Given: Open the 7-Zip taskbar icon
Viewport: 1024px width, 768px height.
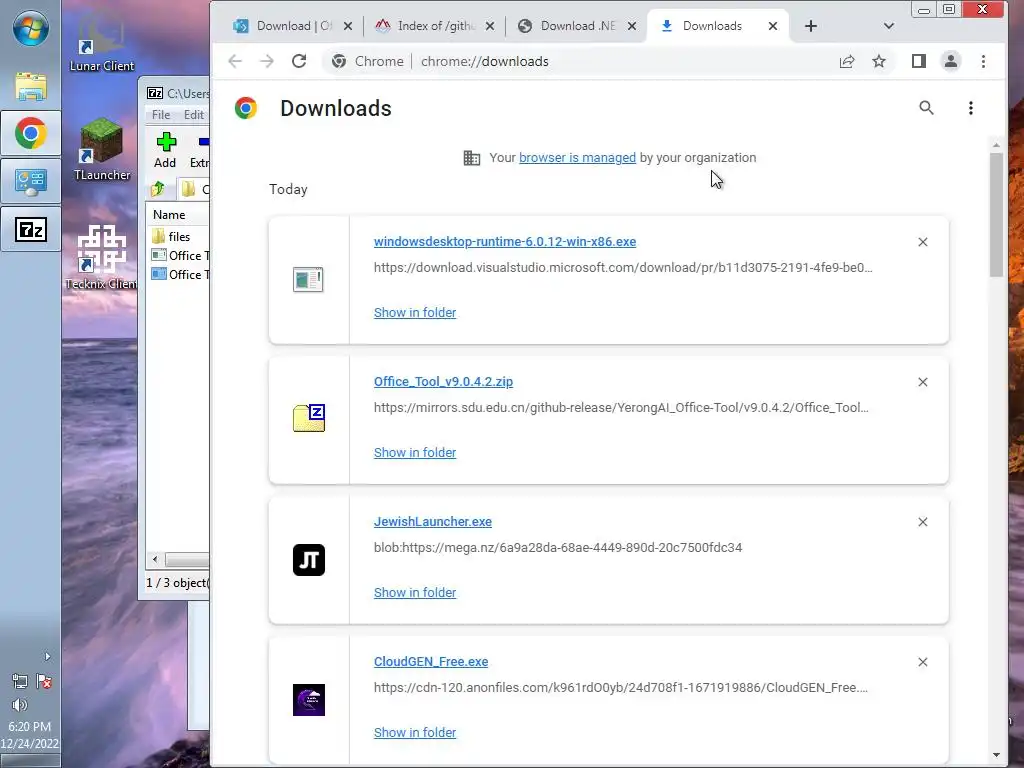Looking at the screenshot, I should [x=31, y=229].
